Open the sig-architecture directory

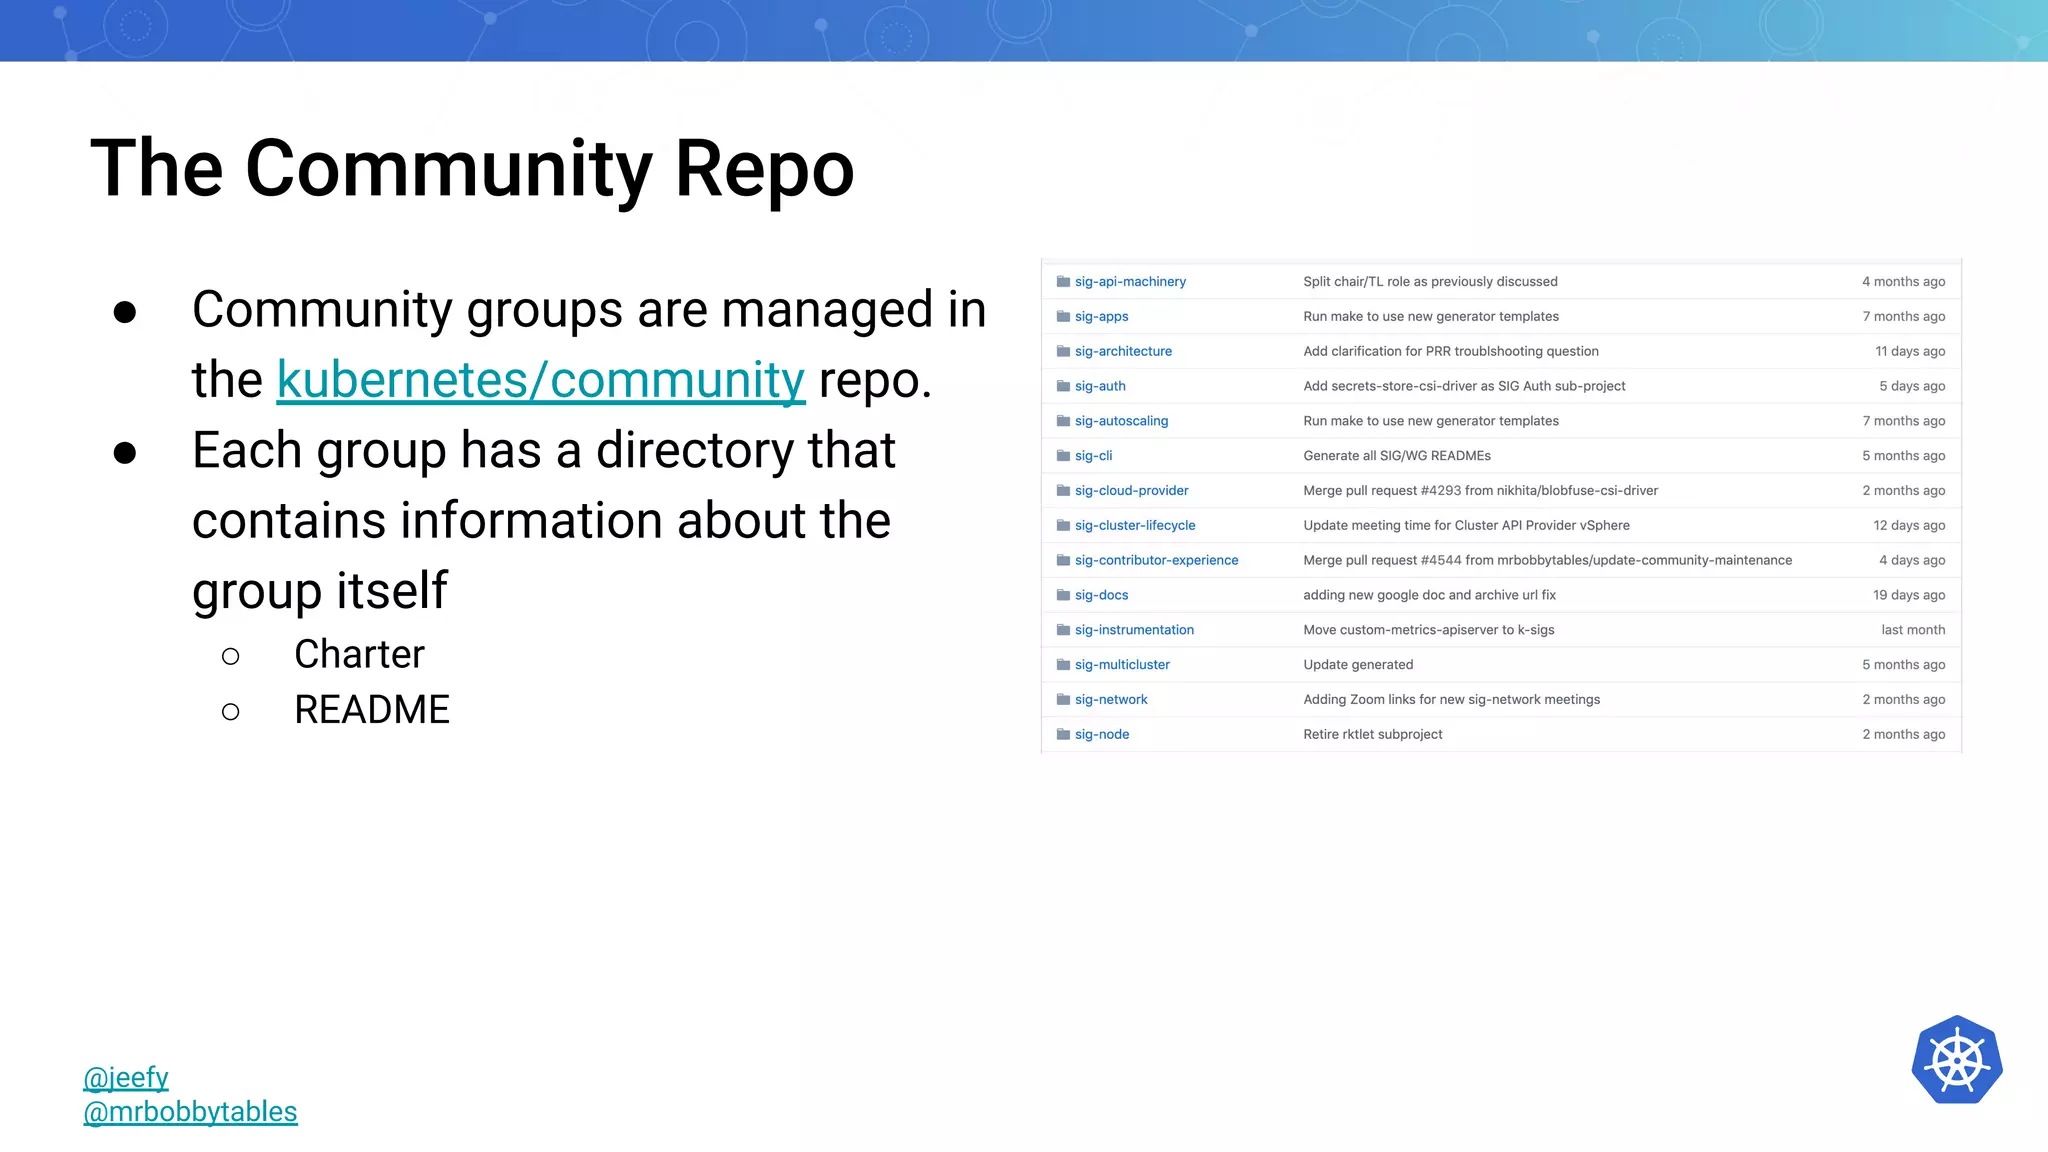coord(1123,351)
